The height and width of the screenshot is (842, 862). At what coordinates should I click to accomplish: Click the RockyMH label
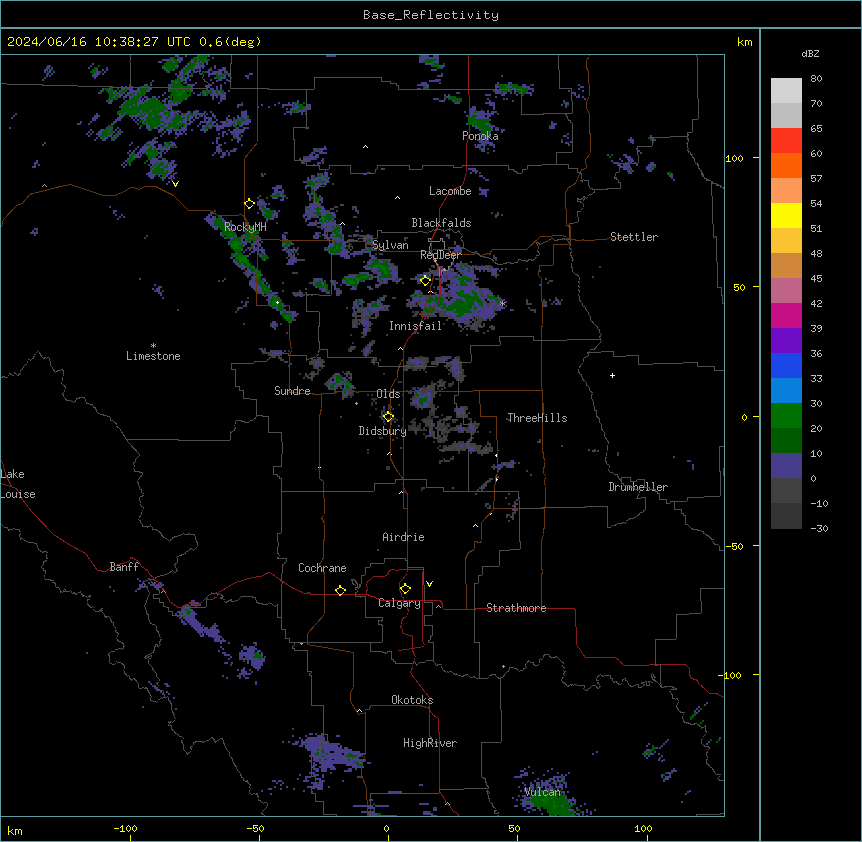[245, 226]
